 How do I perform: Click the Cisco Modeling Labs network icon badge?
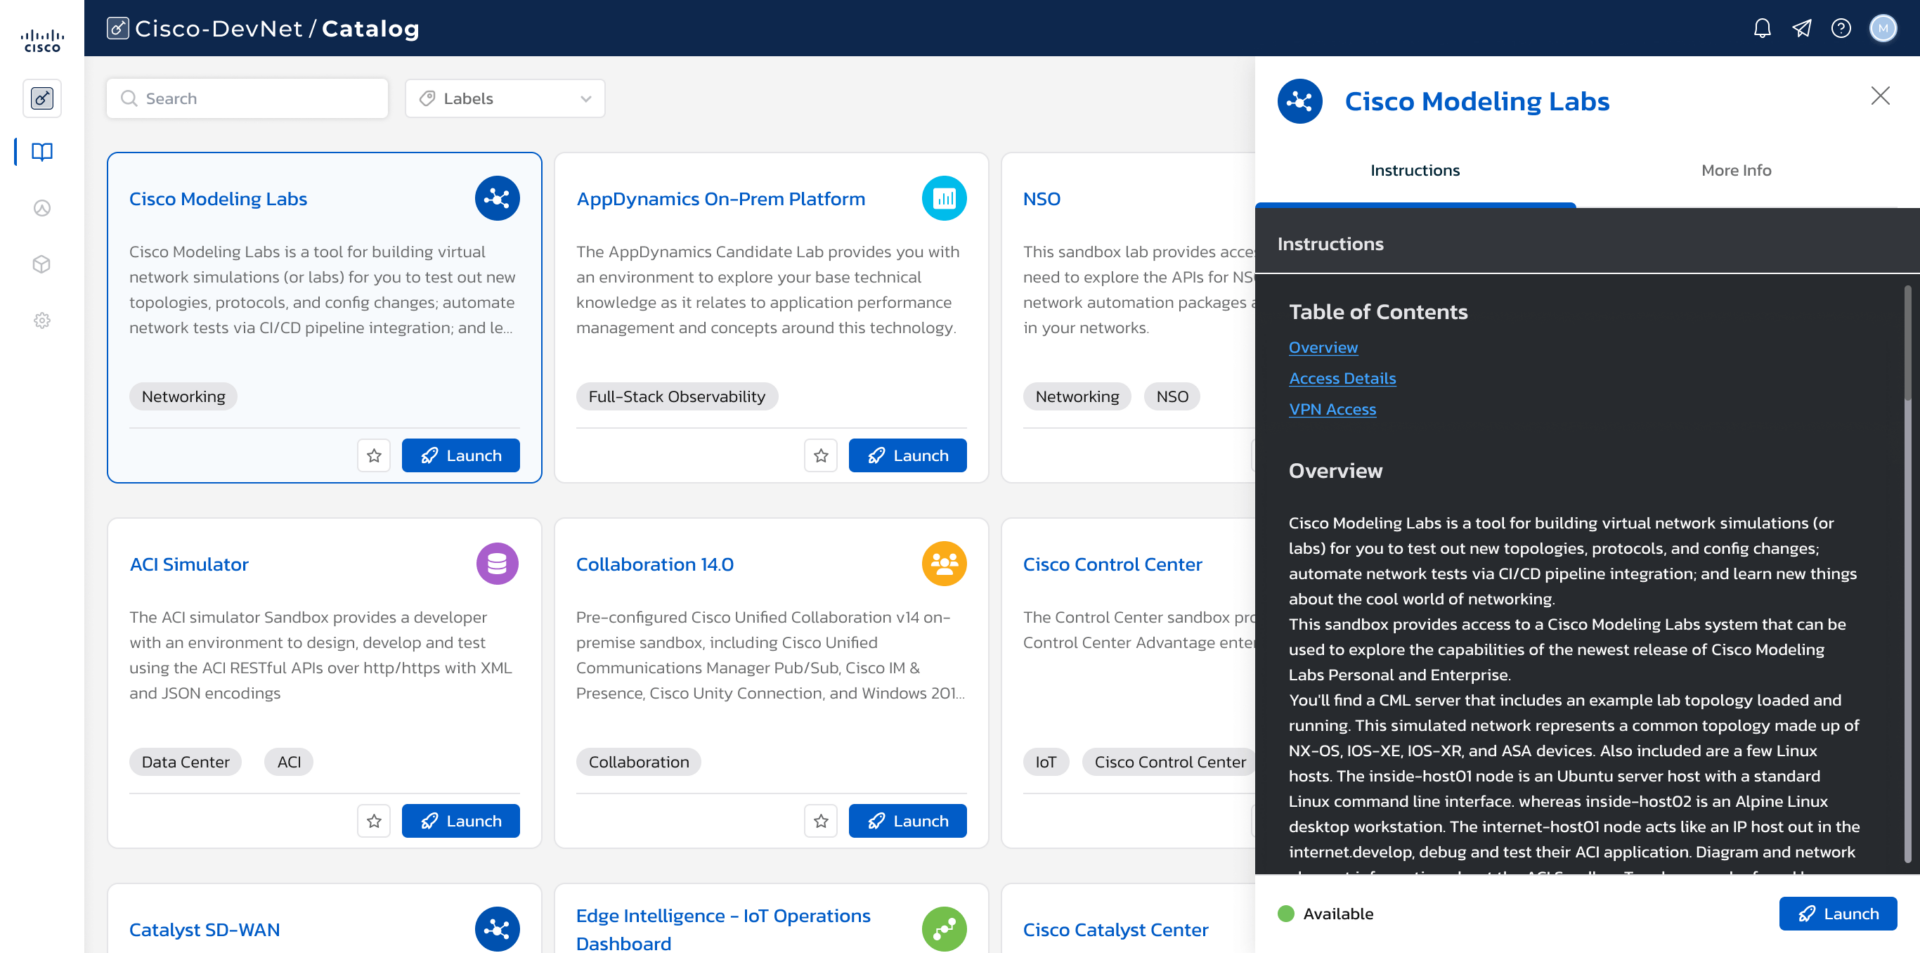(497, 198)
